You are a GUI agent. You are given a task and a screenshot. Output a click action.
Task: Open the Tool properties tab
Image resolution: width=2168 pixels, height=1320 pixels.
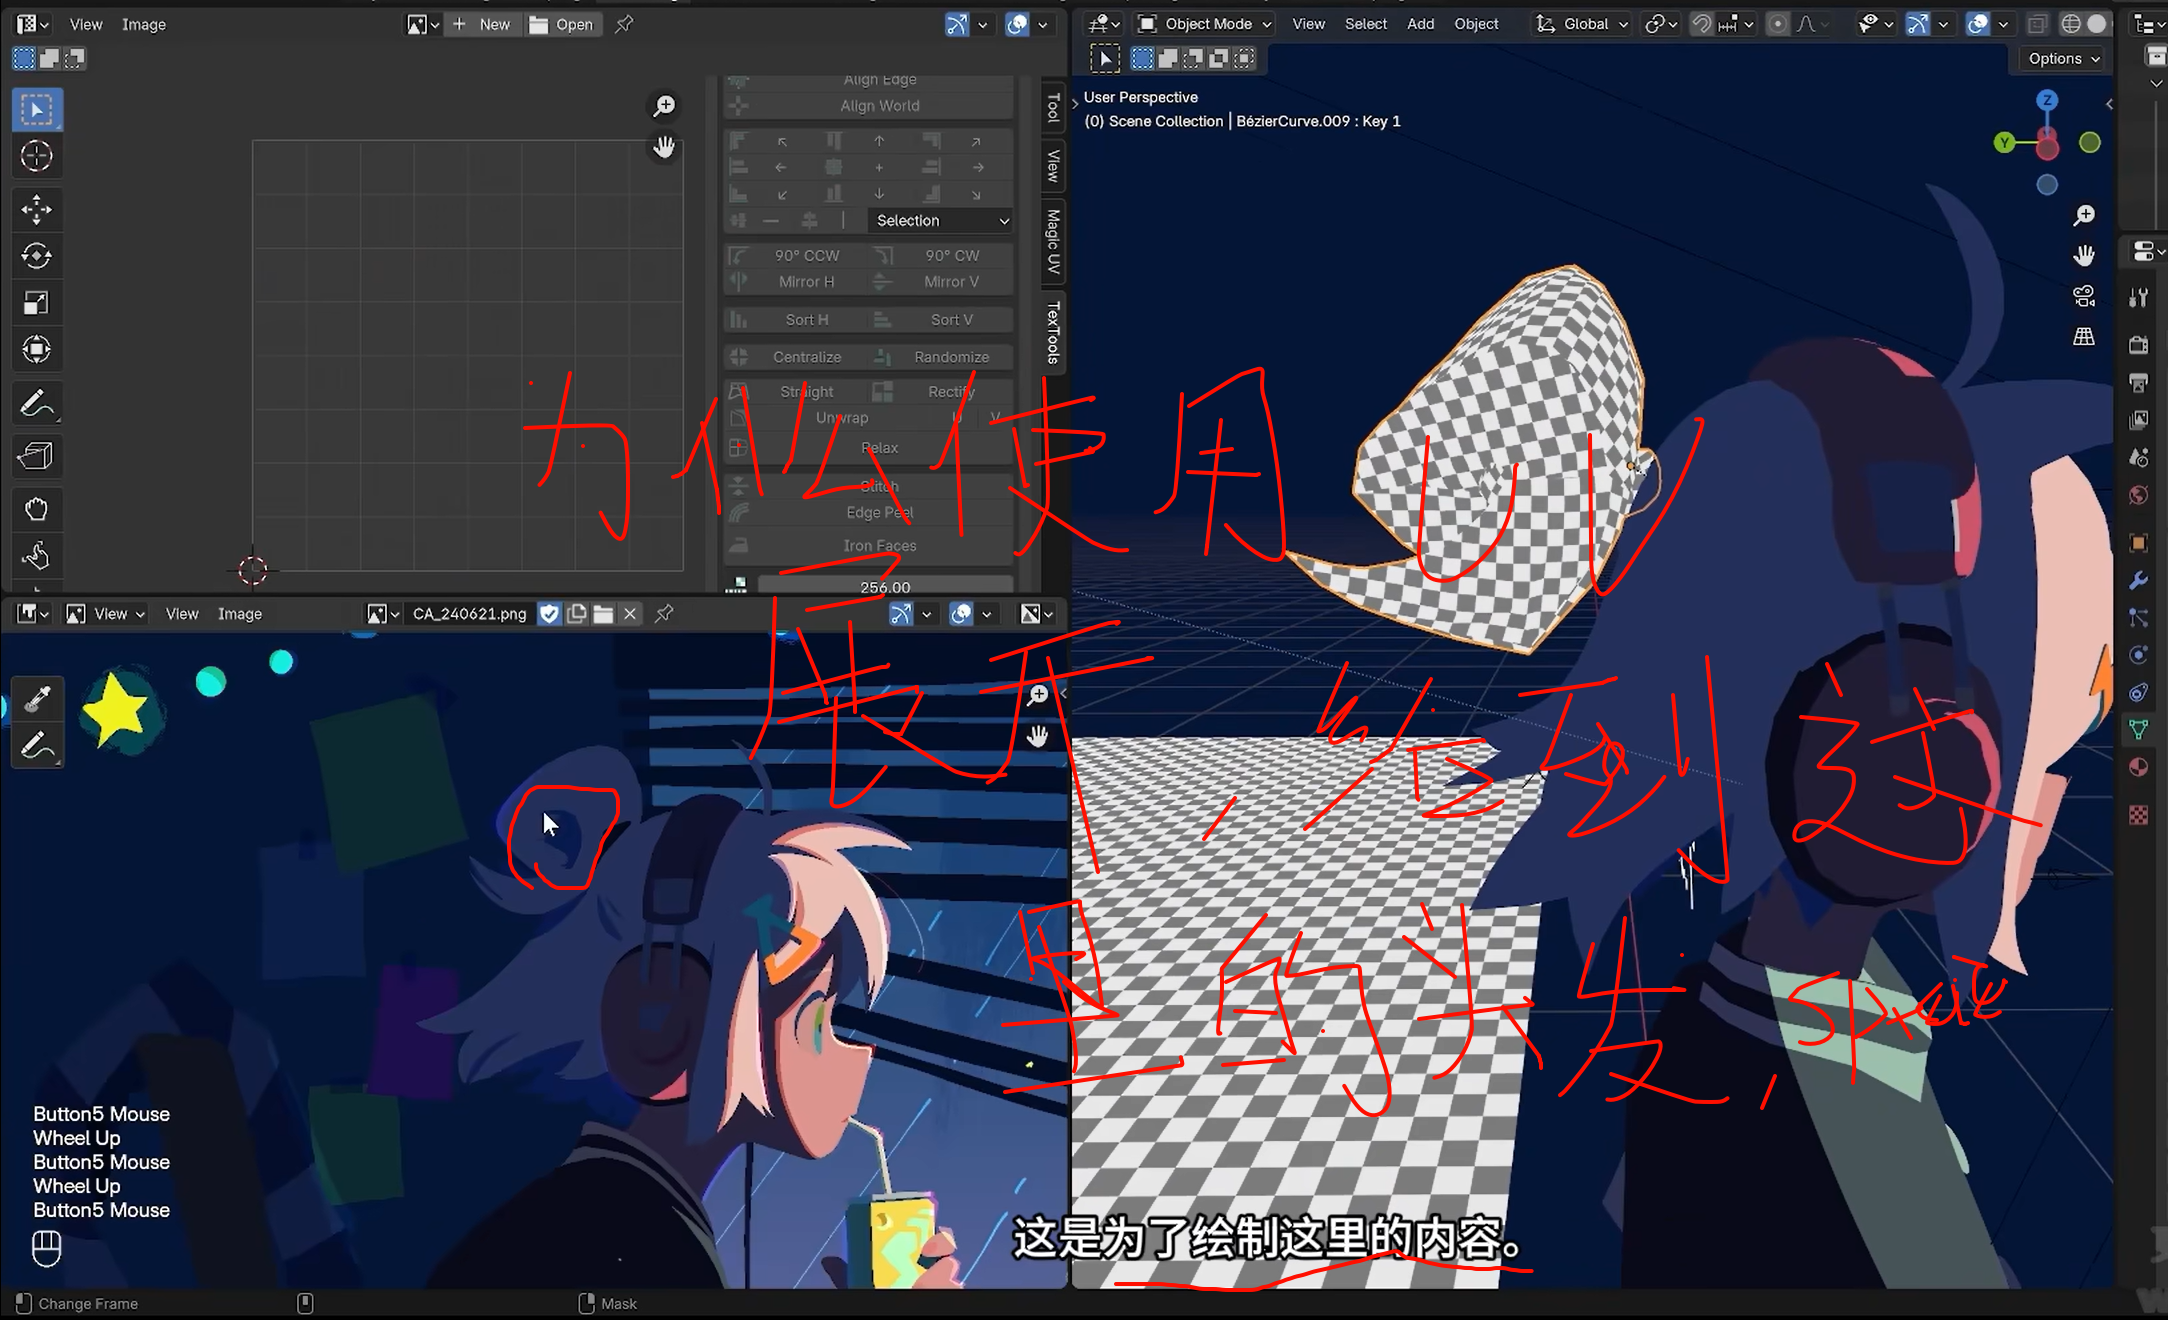click(2139, 298)
